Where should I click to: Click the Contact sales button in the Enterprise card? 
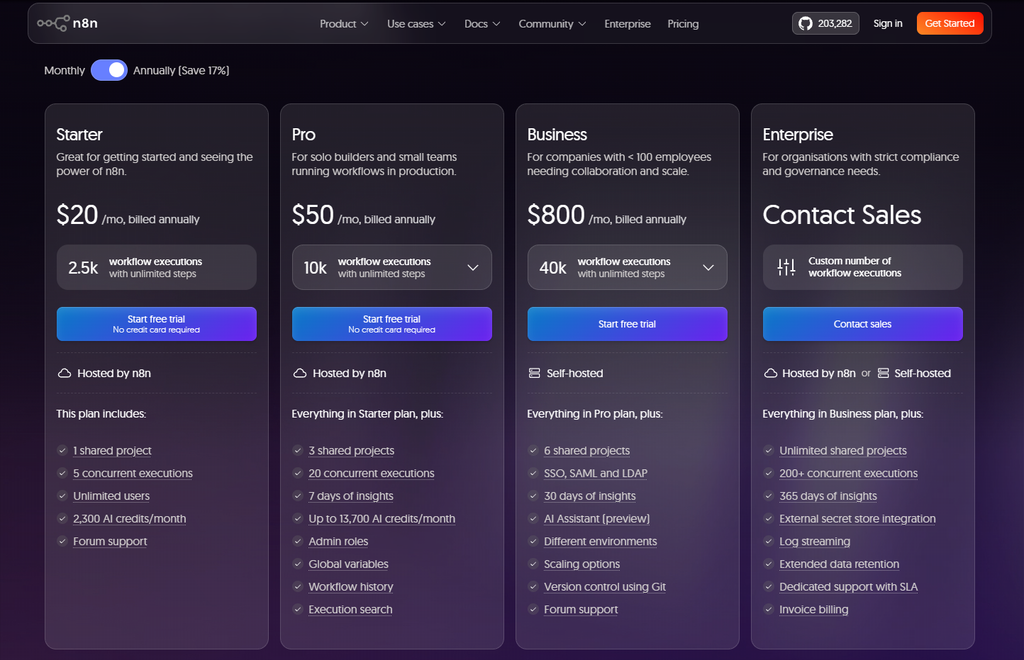click(863, 324)
